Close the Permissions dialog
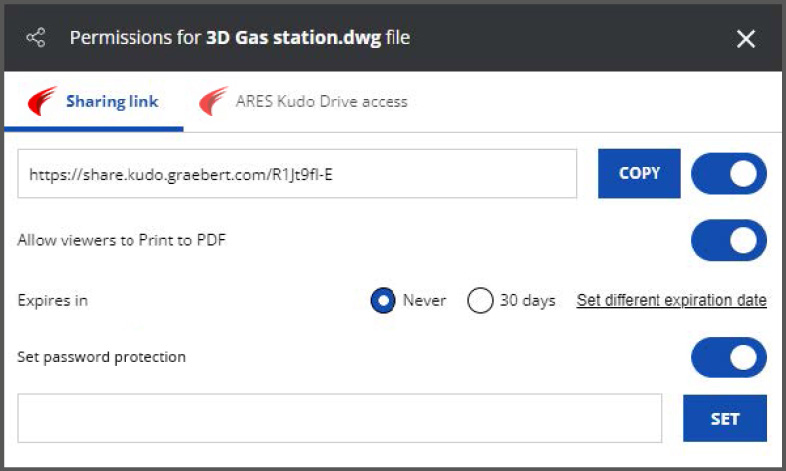 tap(745, 39)
